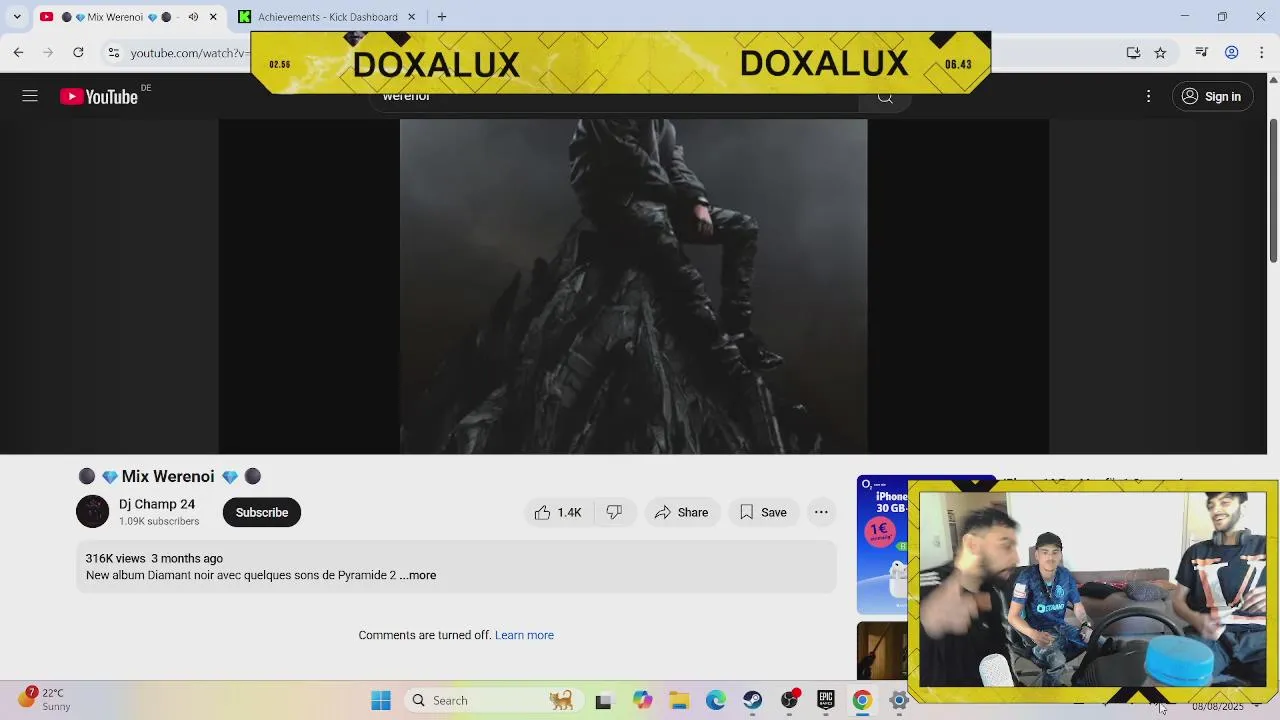Expand the video description with ...more
The image size is (1280, 720).
[x=418, y=575]
